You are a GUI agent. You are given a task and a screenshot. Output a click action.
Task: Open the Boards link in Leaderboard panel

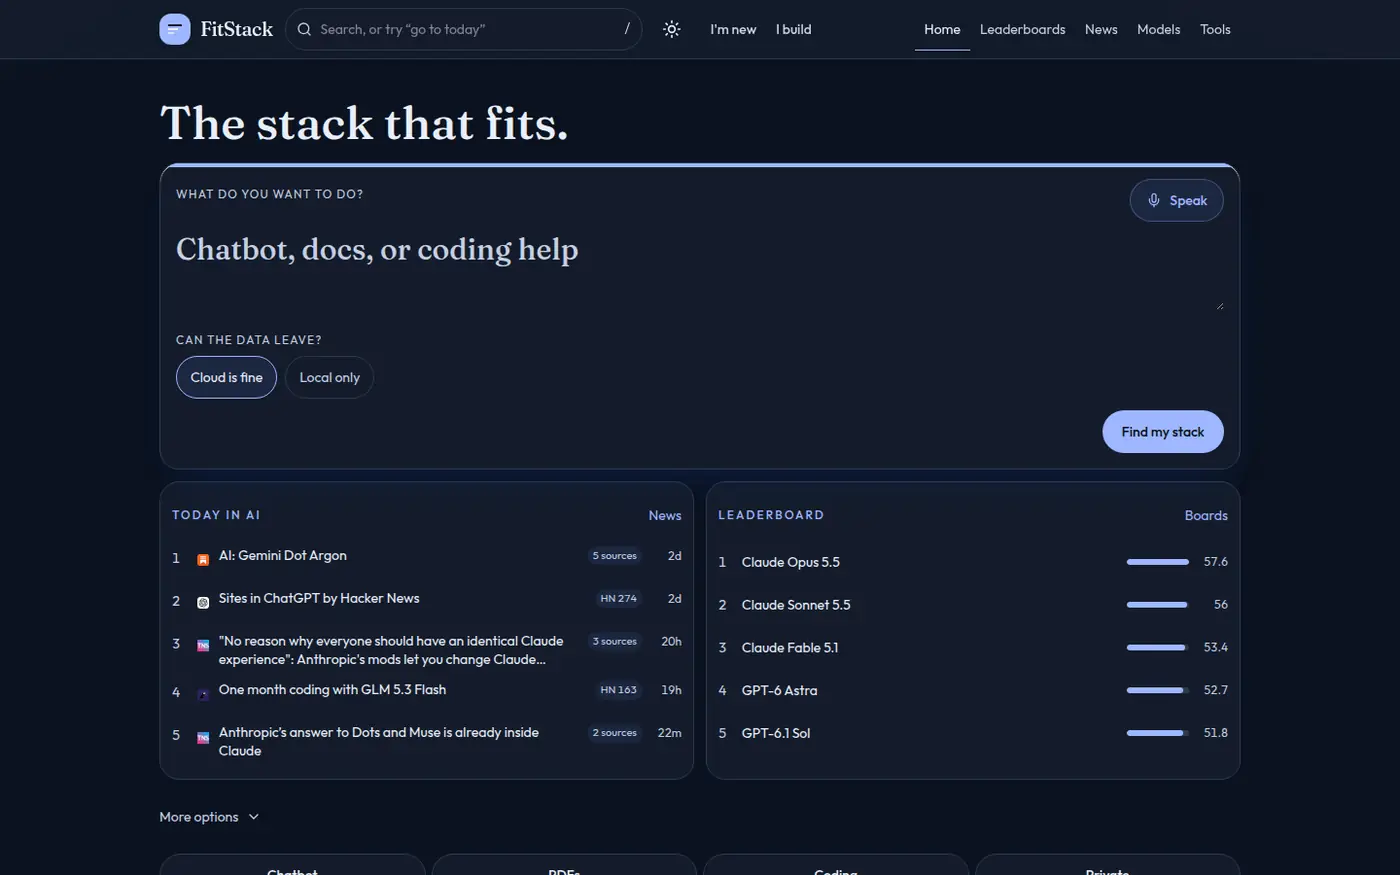click(1206, 515)
